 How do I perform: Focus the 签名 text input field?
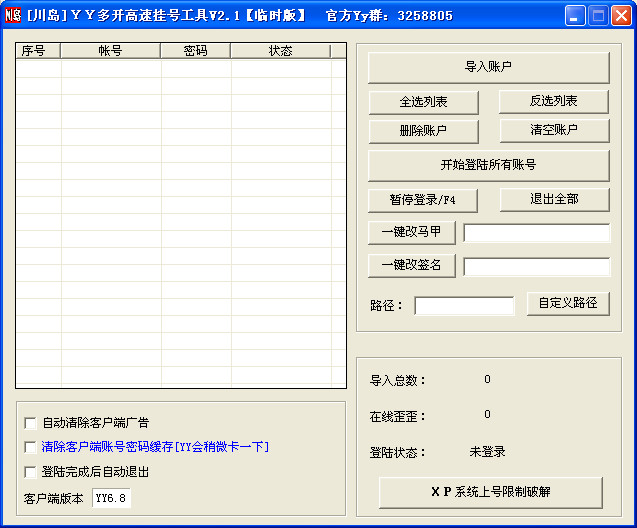537,267
